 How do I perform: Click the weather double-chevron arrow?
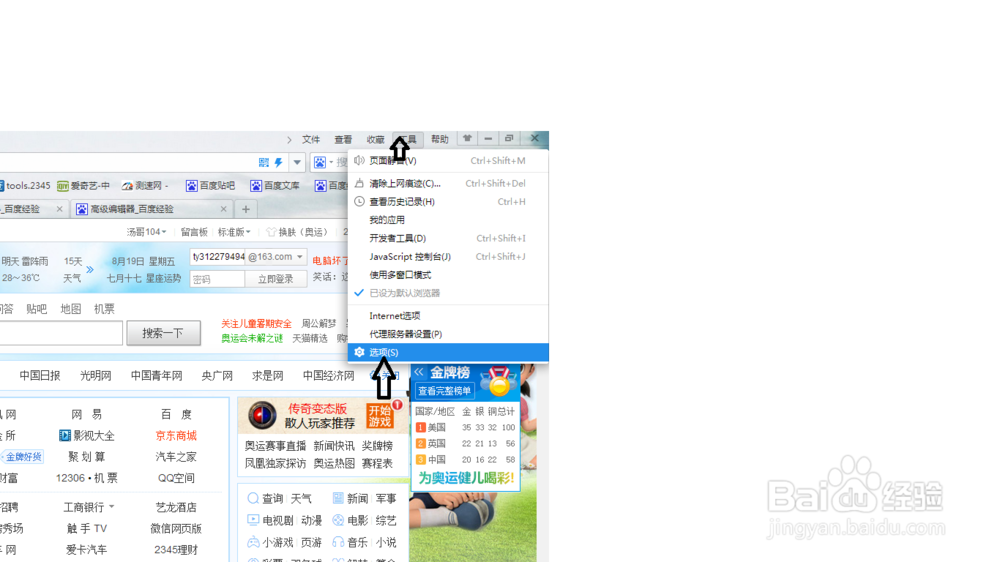[90, 270]
